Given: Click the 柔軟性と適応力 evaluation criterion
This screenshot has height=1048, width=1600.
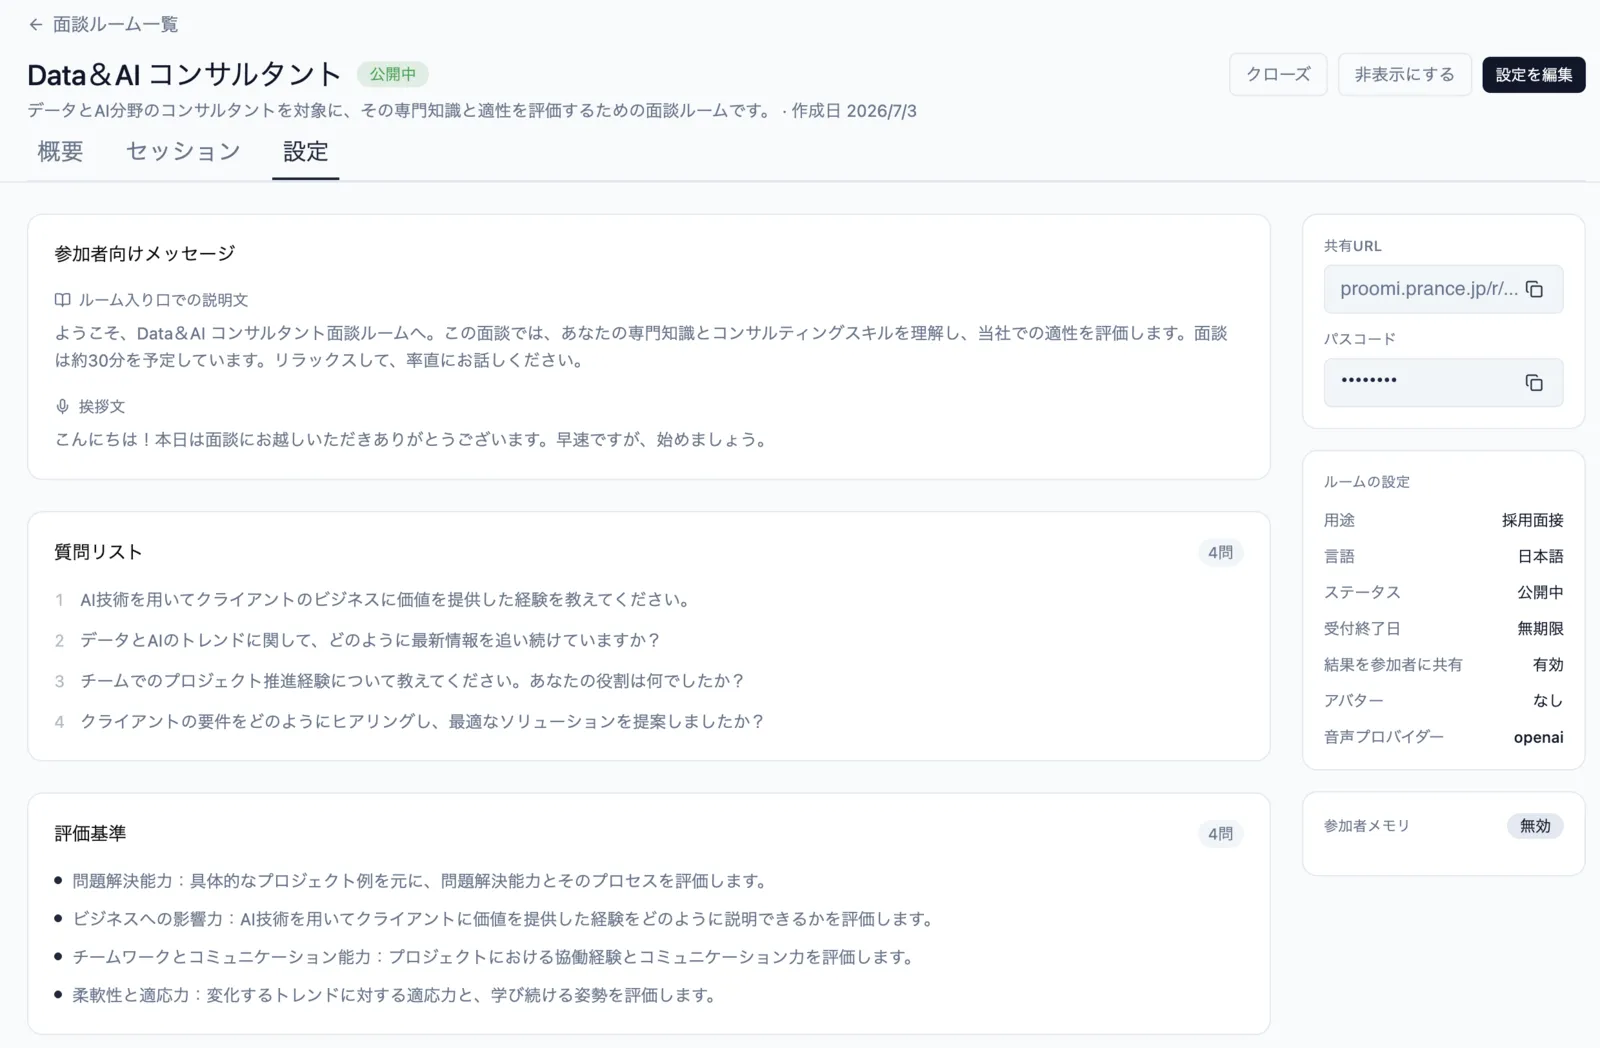Looking at the screenshot, I should point(394,995).
